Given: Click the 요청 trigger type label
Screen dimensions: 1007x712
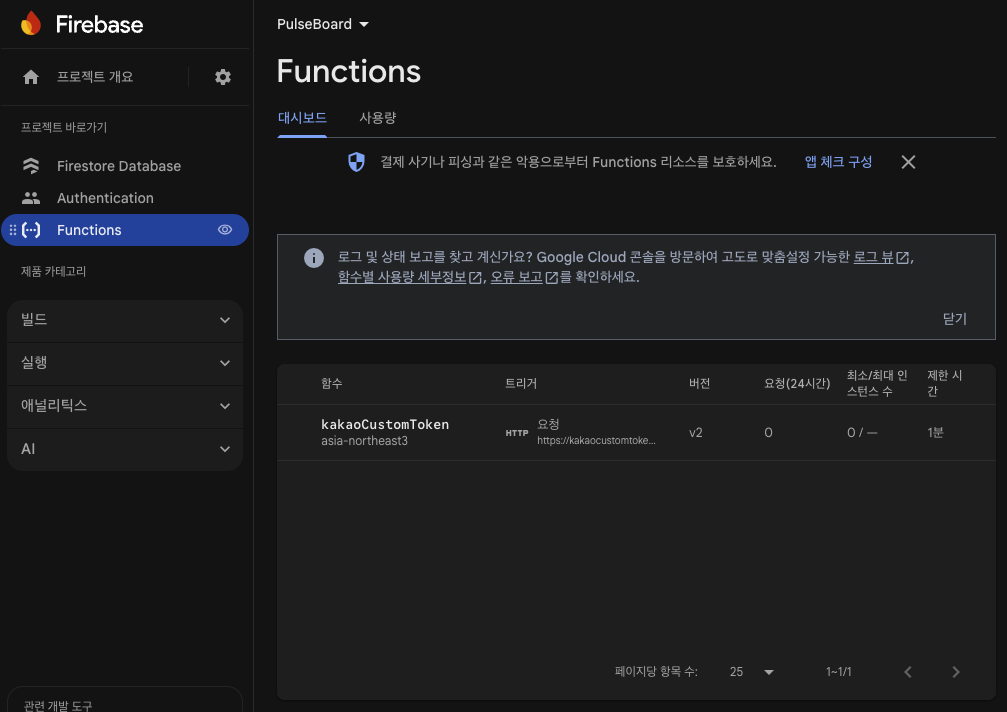Looking at the screenshot, I should (x=548, y=424).
